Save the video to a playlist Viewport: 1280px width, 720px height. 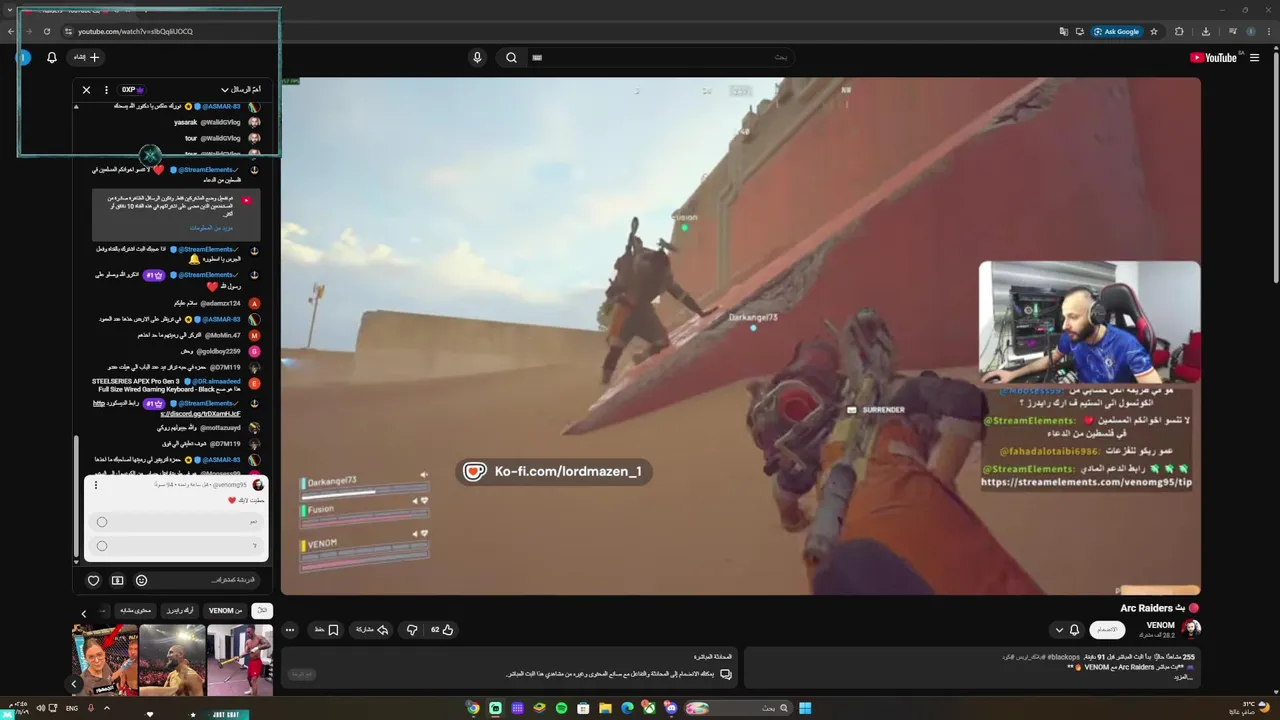pos(326,630)
